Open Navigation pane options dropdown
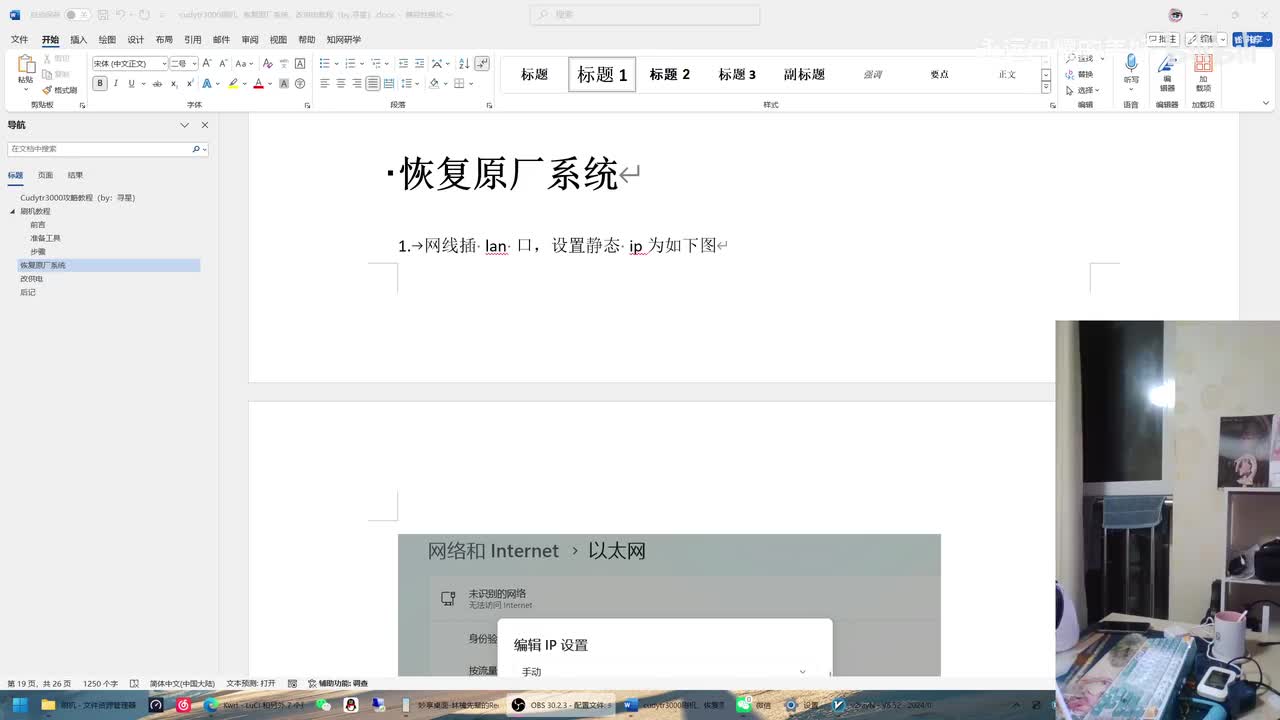Image resolution: width=1280 pixels, height=720 pixels. coord(184,125)
